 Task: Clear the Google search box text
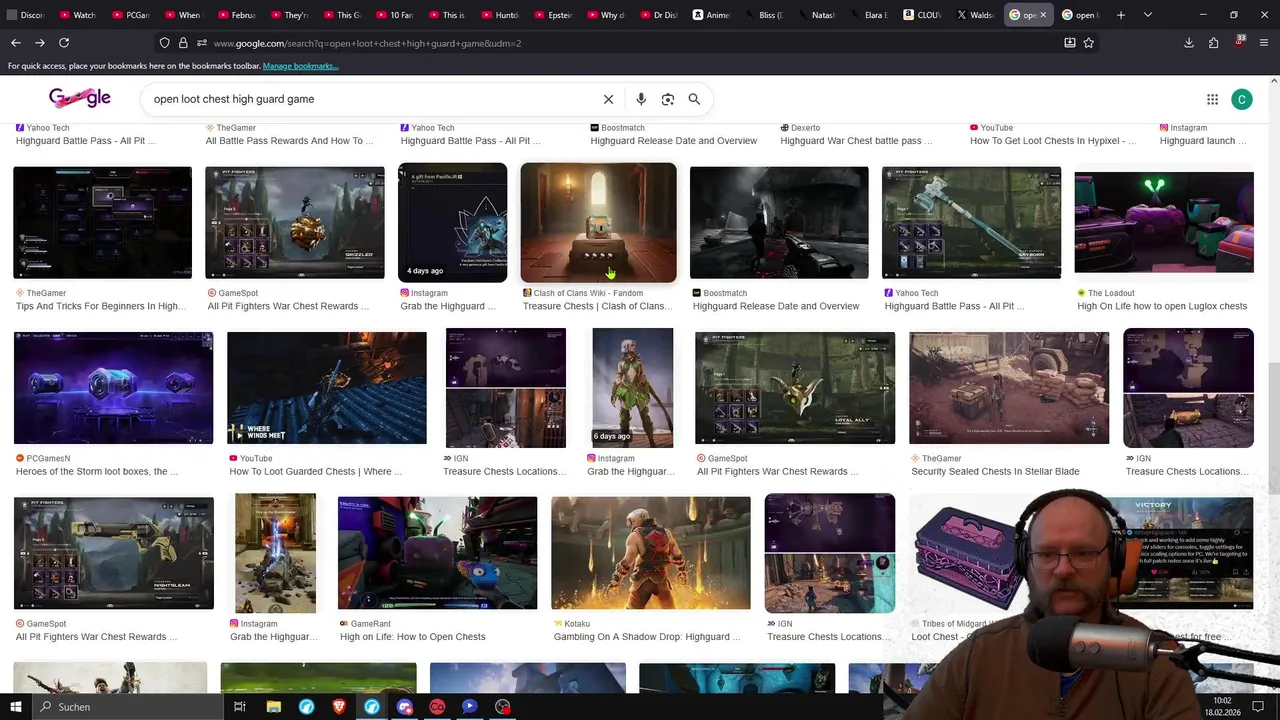coord(608,99)
